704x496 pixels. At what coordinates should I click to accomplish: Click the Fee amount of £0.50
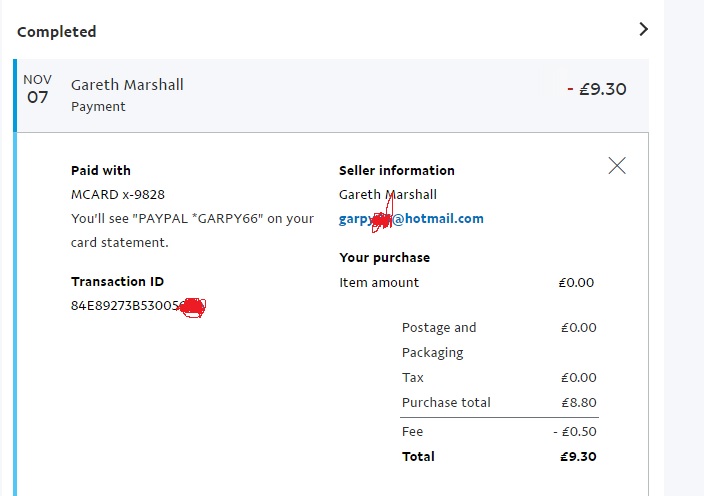576,432
